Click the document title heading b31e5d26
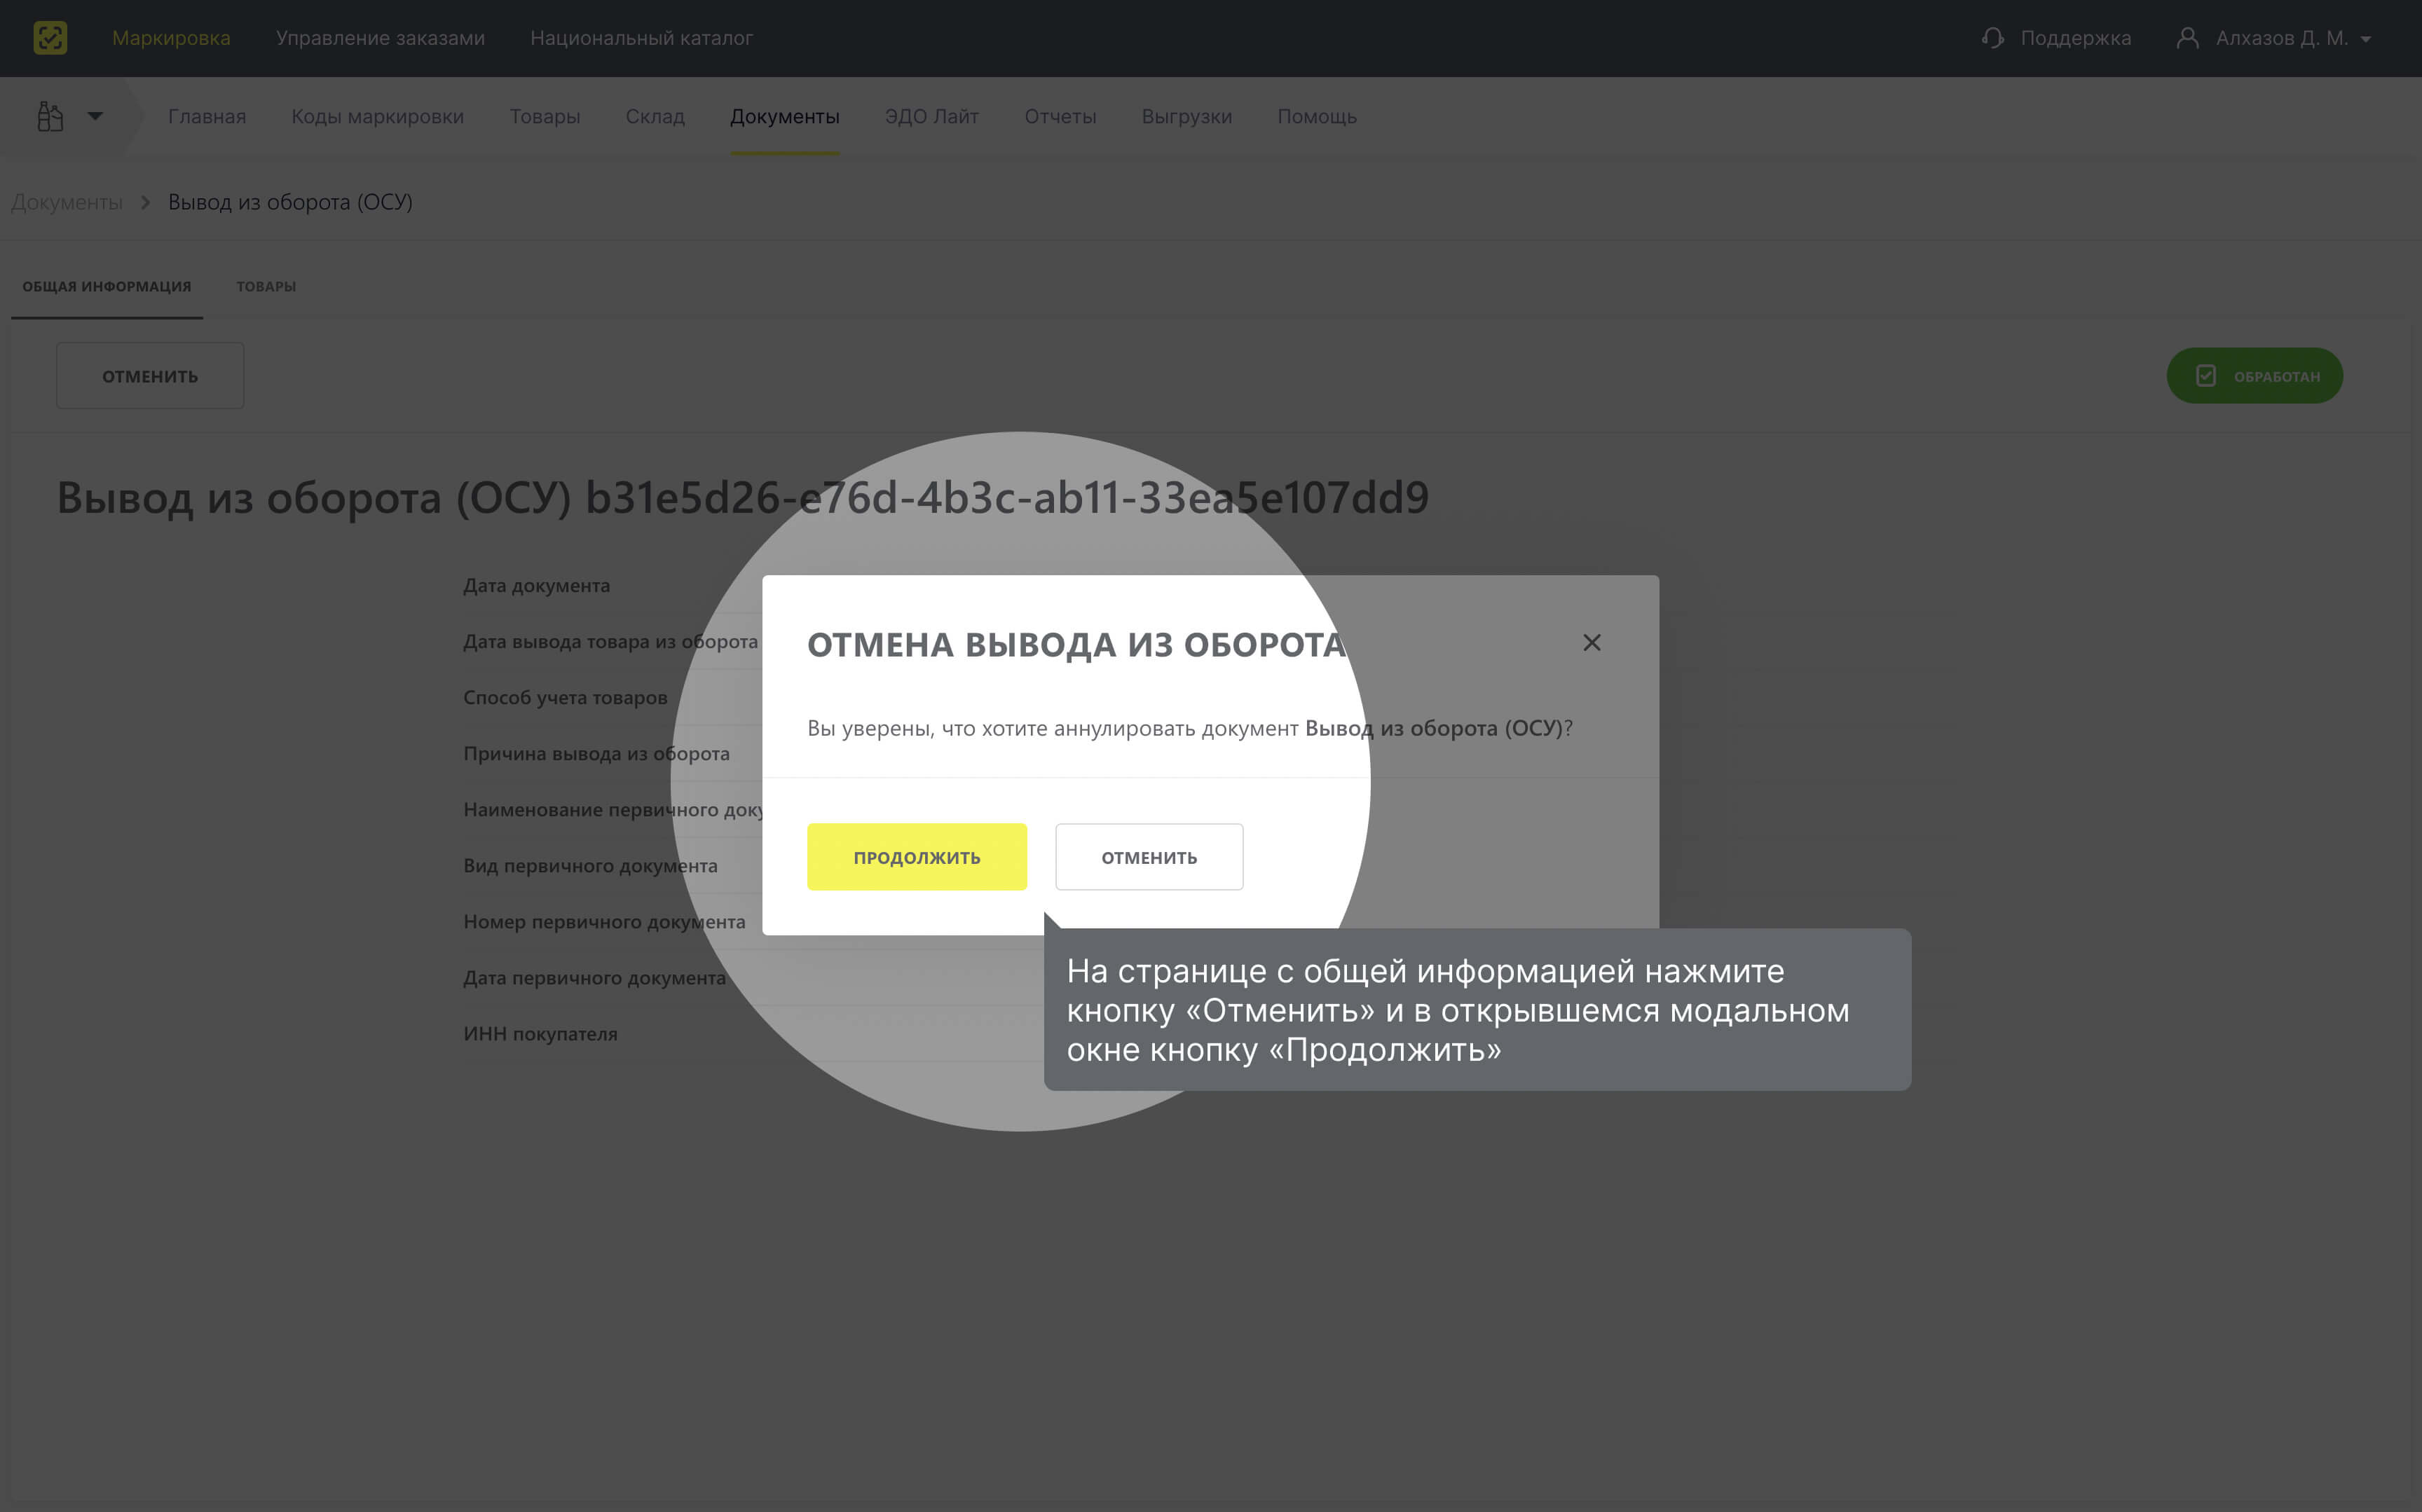Image resolution: width=2422 pixels, height=1512 pixels. [742, 497]
